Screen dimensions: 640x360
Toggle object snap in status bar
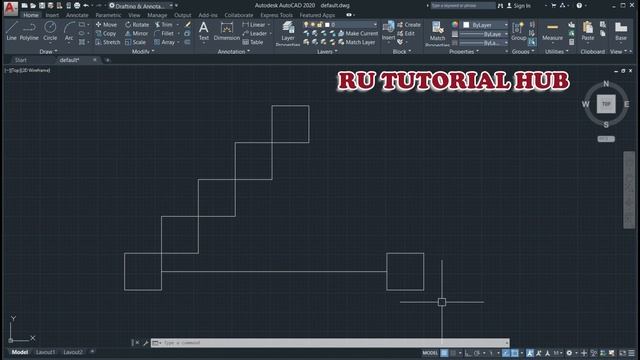click(515, 353)
